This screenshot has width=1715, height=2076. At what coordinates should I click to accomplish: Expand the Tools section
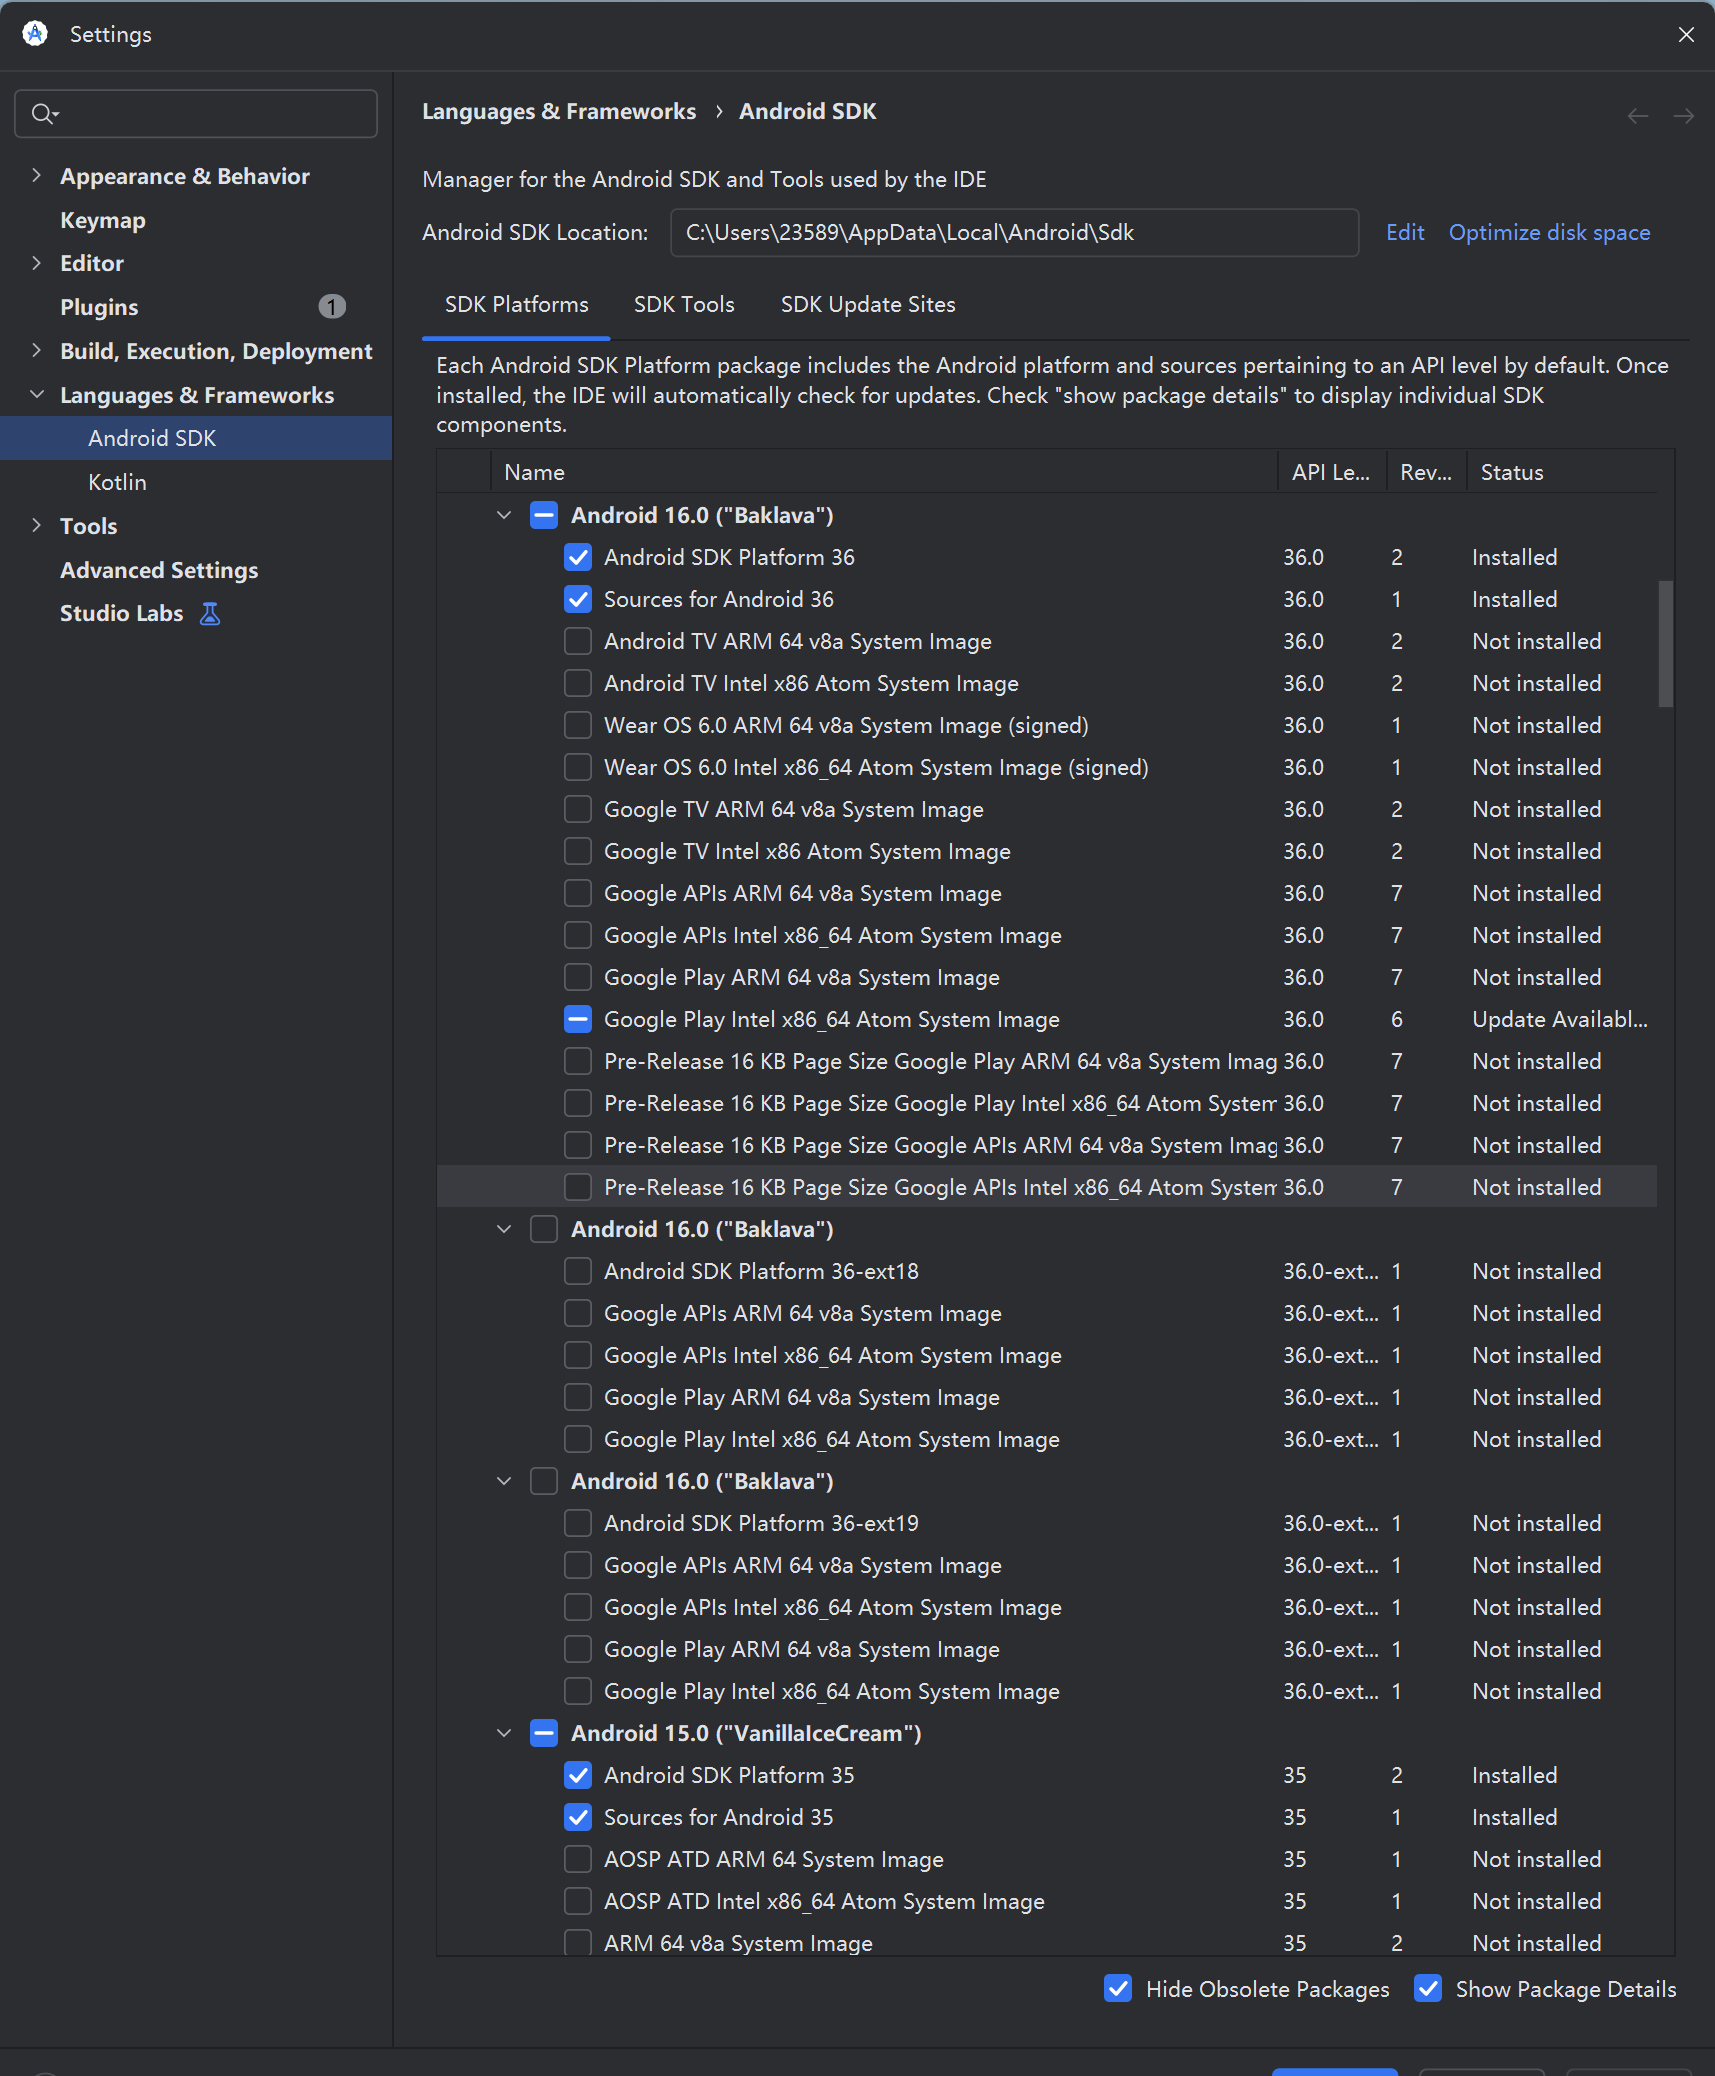[x=37, y=525]
